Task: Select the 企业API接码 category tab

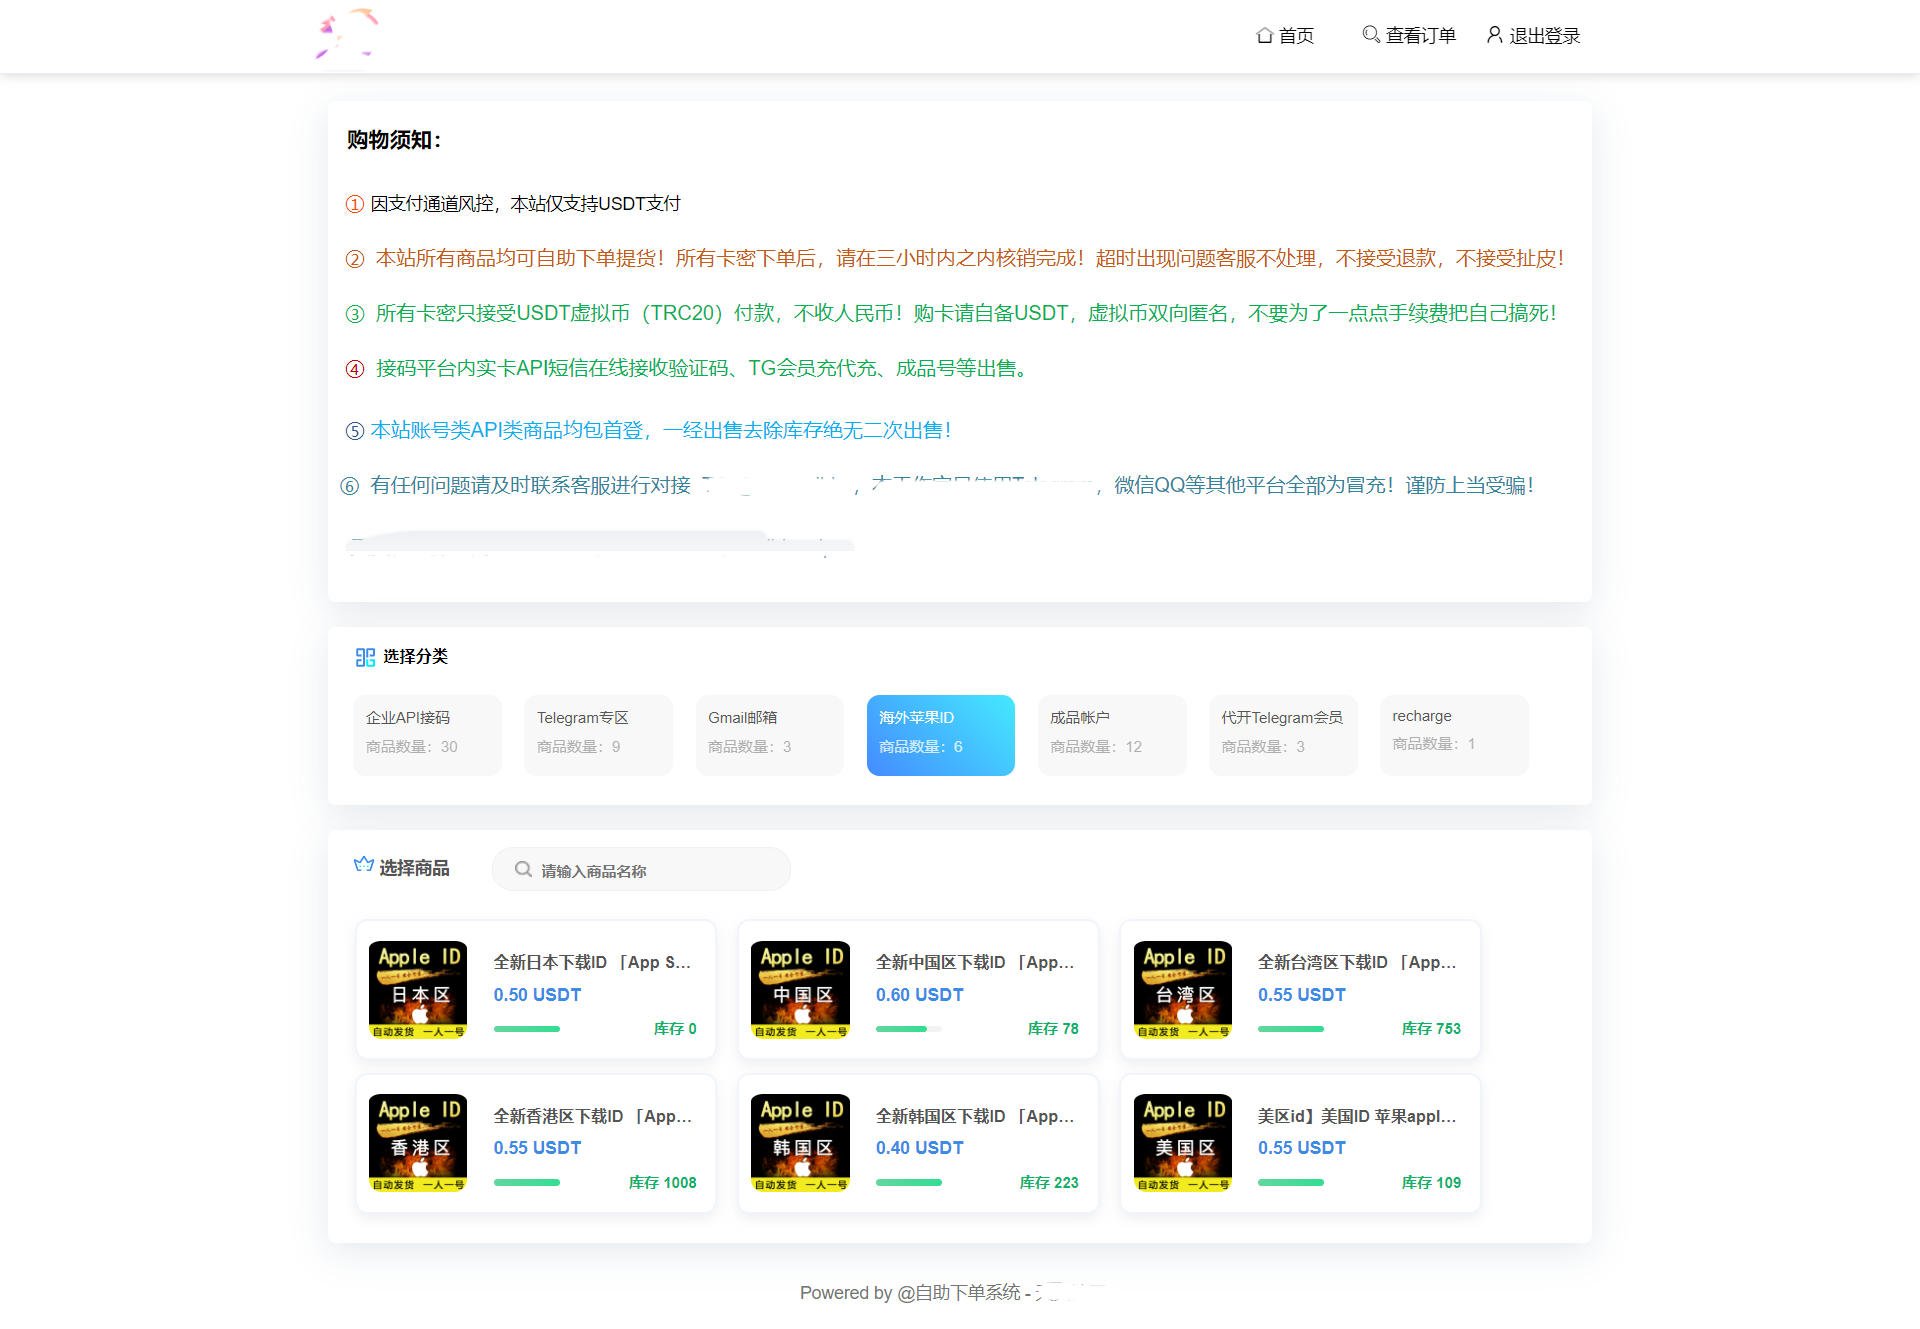Action: (427, 734)
